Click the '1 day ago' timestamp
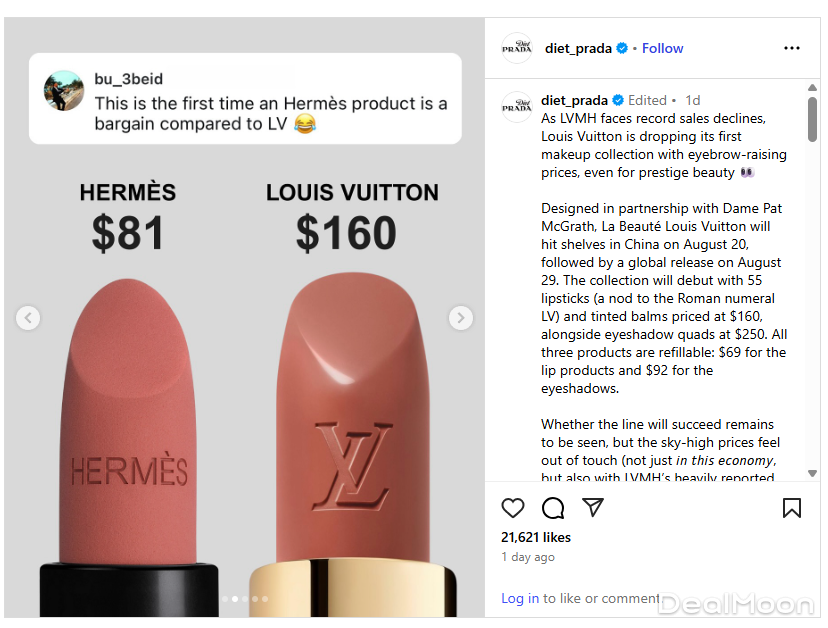The image size is (828, 628). (528, 557)
